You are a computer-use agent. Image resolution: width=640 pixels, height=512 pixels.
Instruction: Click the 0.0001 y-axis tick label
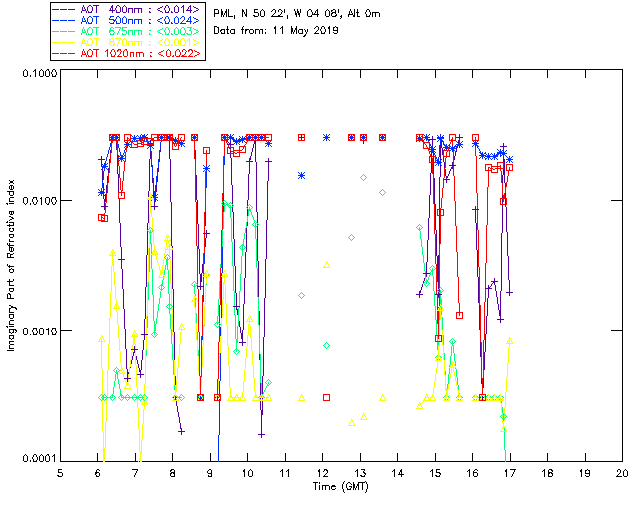(37, 458)
